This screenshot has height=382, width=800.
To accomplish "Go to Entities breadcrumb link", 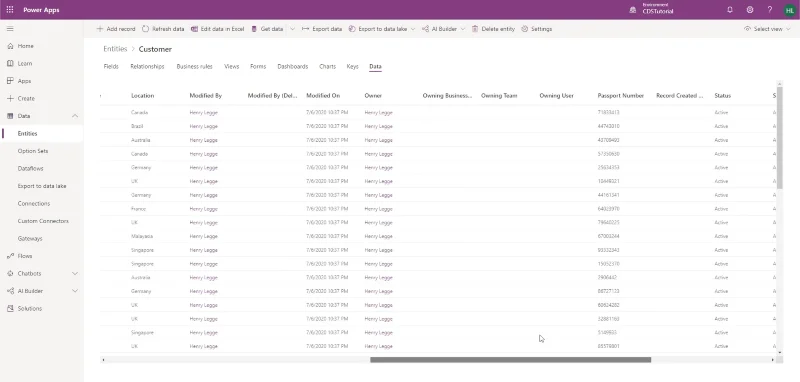I will [115, 49].
